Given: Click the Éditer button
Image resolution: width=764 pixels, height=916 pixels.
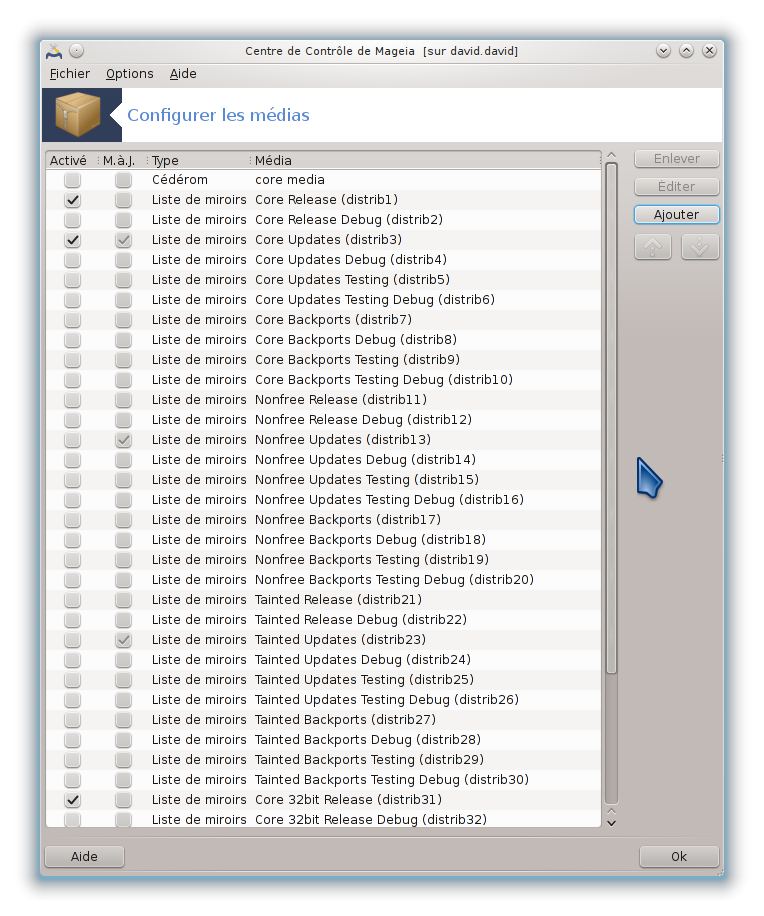Looking at the screenshot, I should (676, 187).
